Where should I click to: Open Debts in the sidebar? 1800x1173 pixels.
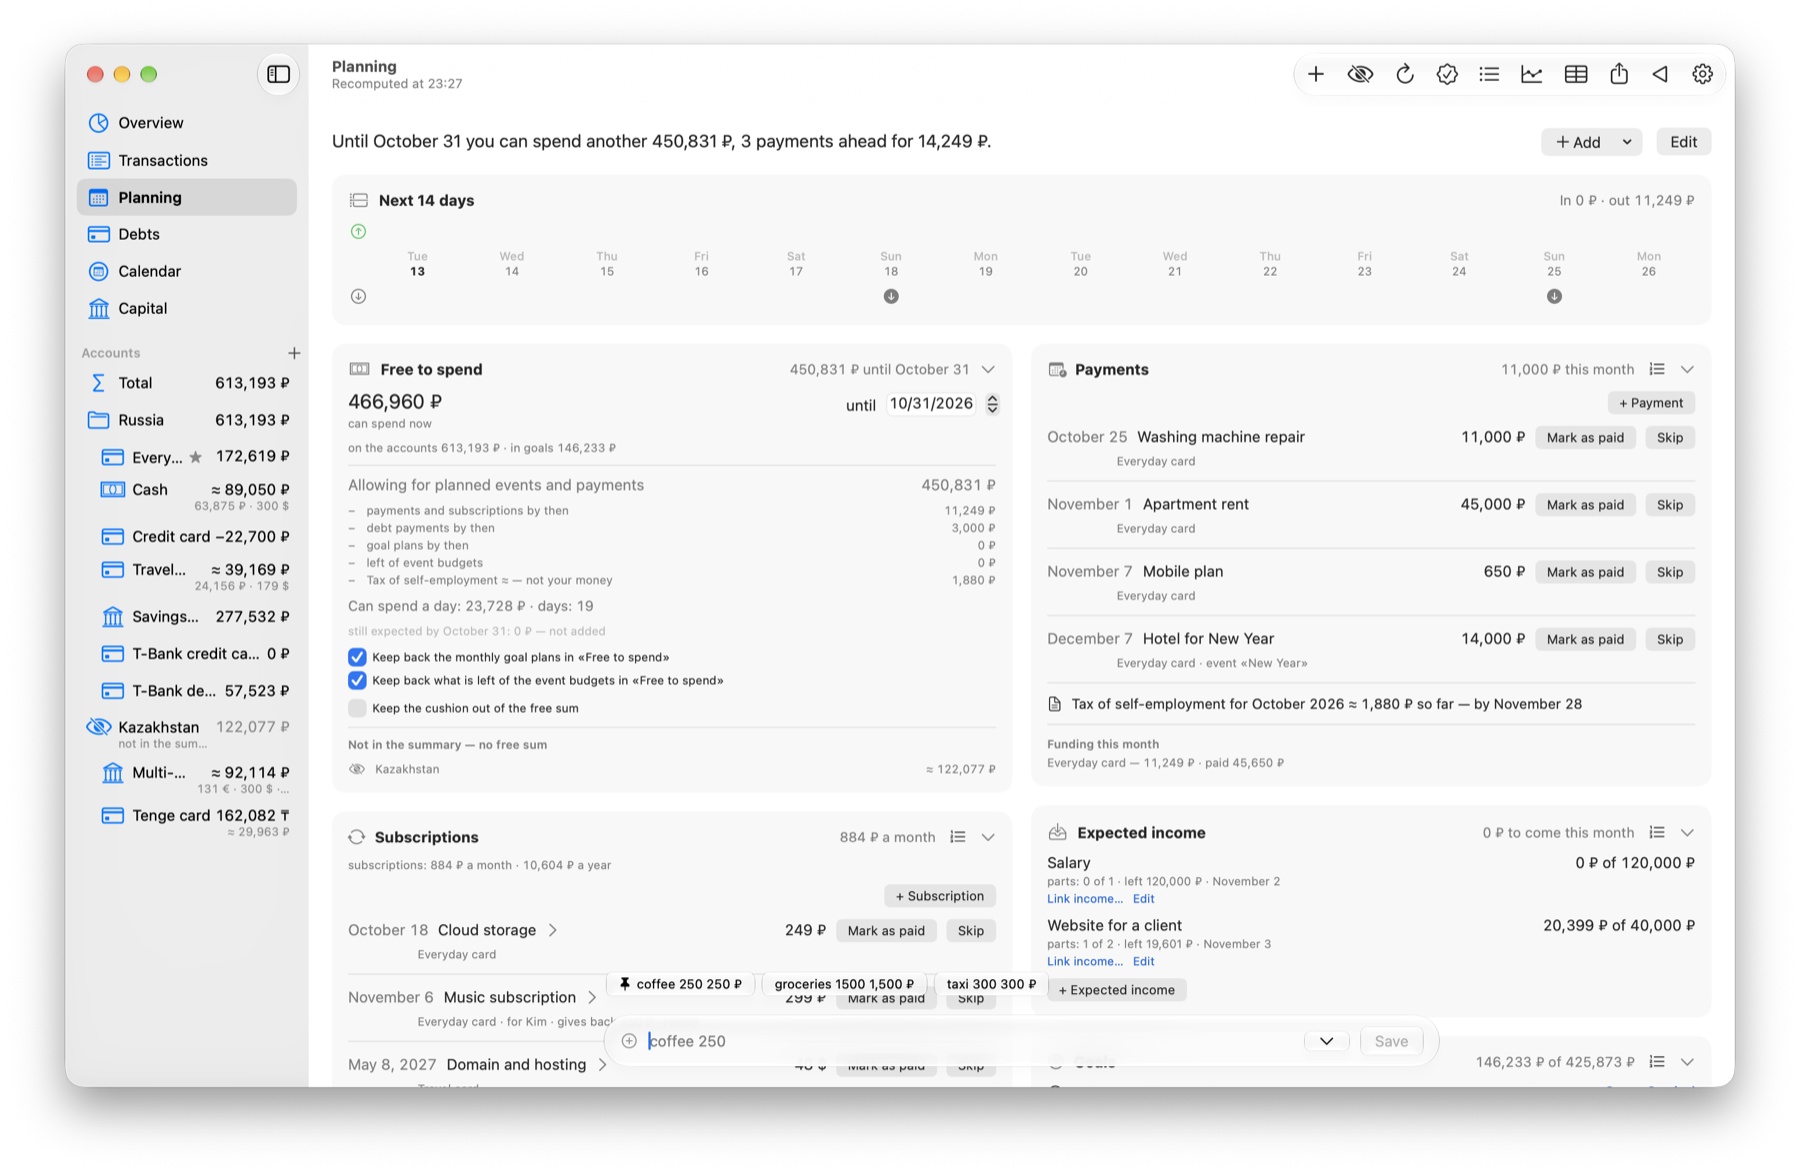tap(187, 234)
